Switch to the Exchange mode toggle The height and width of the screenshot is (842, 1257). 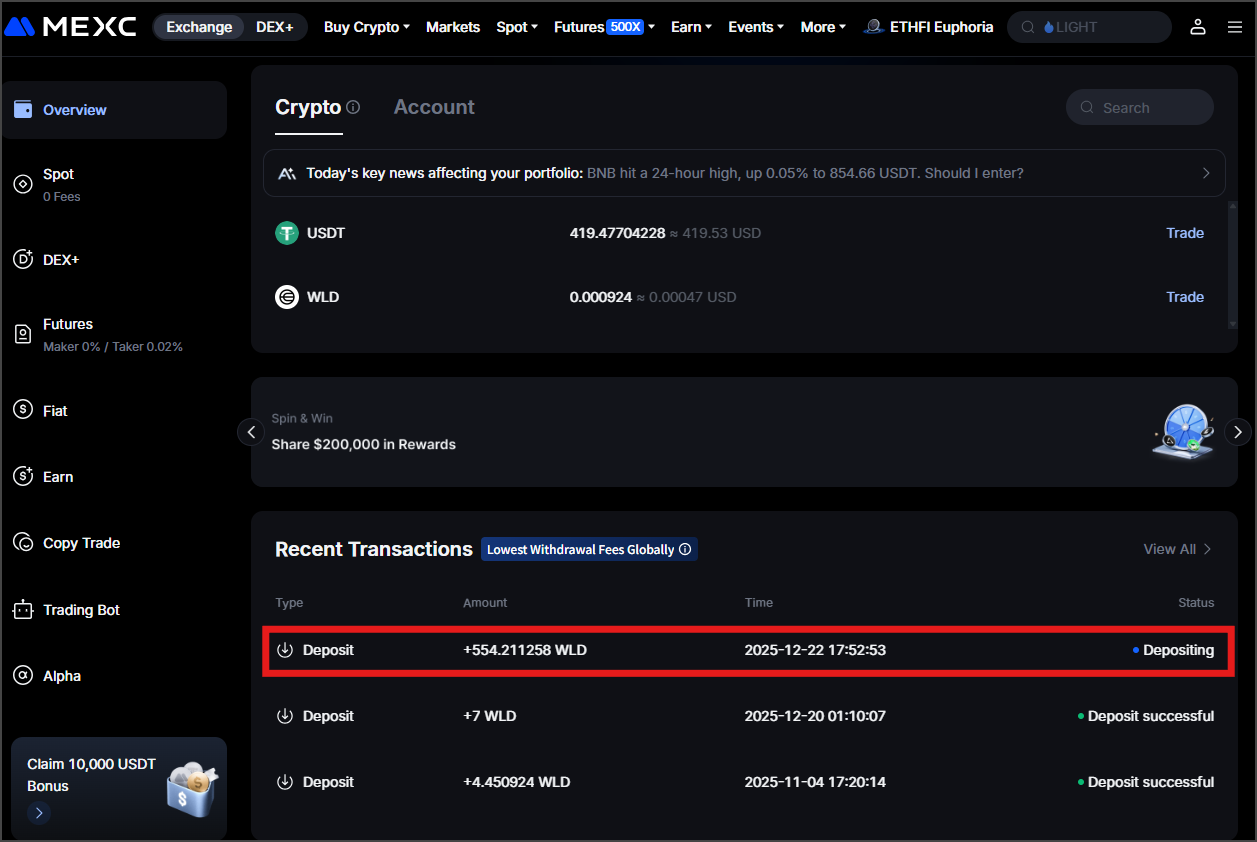(x=199, y=27)
